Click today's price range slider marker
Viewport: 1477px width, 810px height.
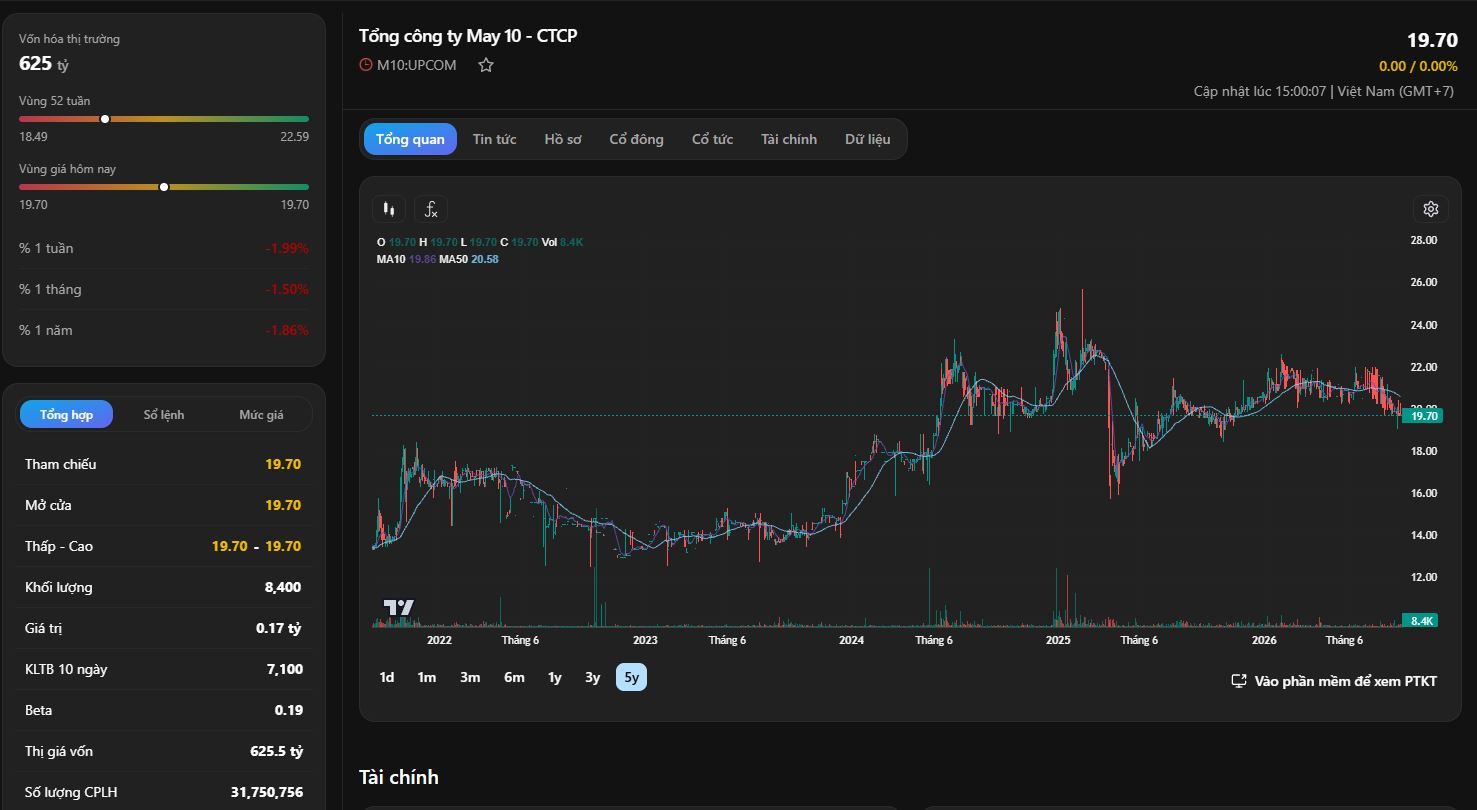click(x=164, y=187)
